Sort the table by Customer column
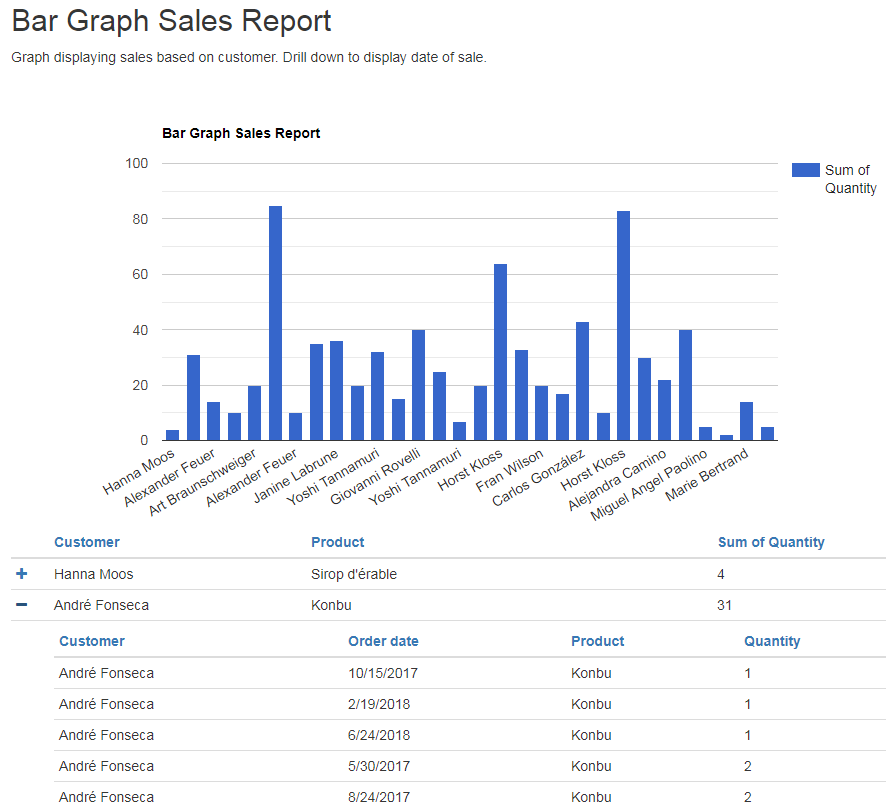 [x=87, y=541]
